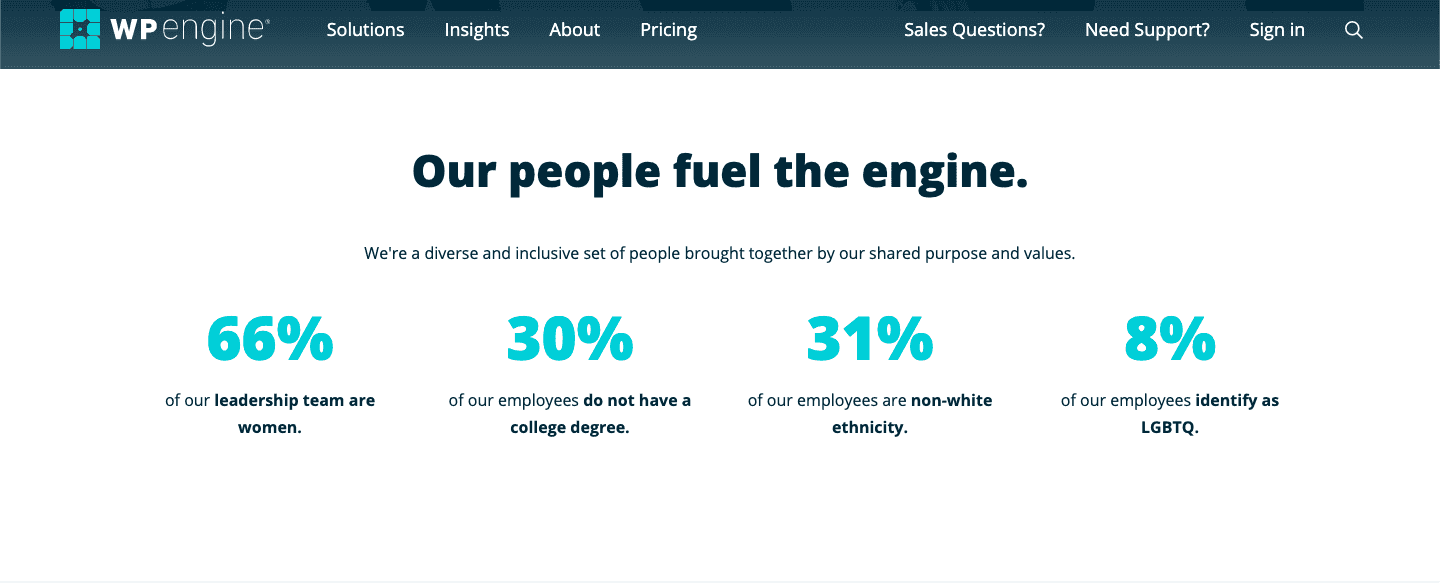Screen dimensions: 1440x583
Task: Click the "identify as LGBTQ" text
Action: (x=1169, y=413)
